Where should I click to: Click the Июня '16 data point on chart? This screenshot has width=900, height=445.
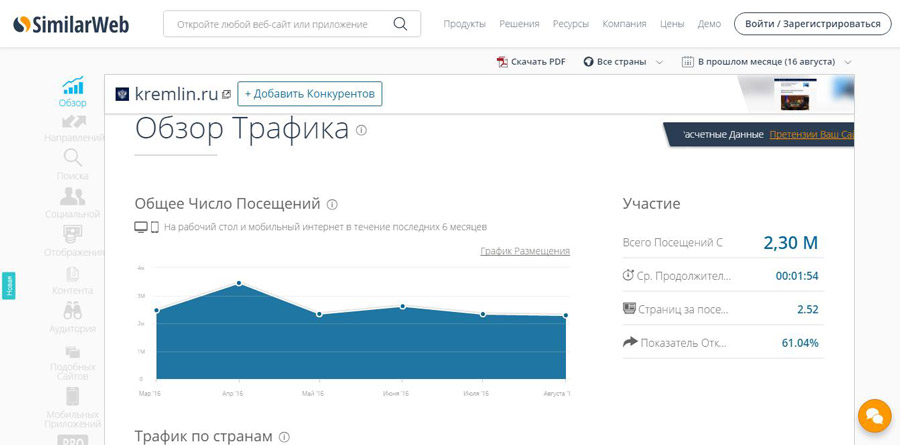pos(402,307)
